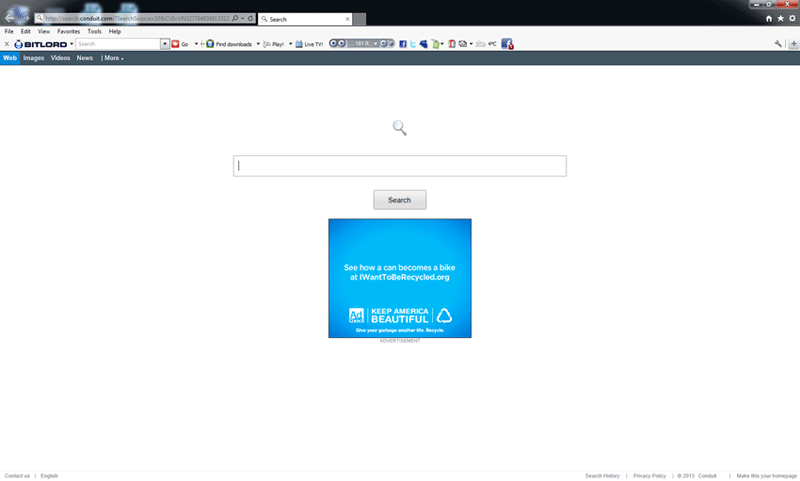Screen dimensions: 800x481
Task: Open the Twitter toolbar icon
Action: pos(413,44)
